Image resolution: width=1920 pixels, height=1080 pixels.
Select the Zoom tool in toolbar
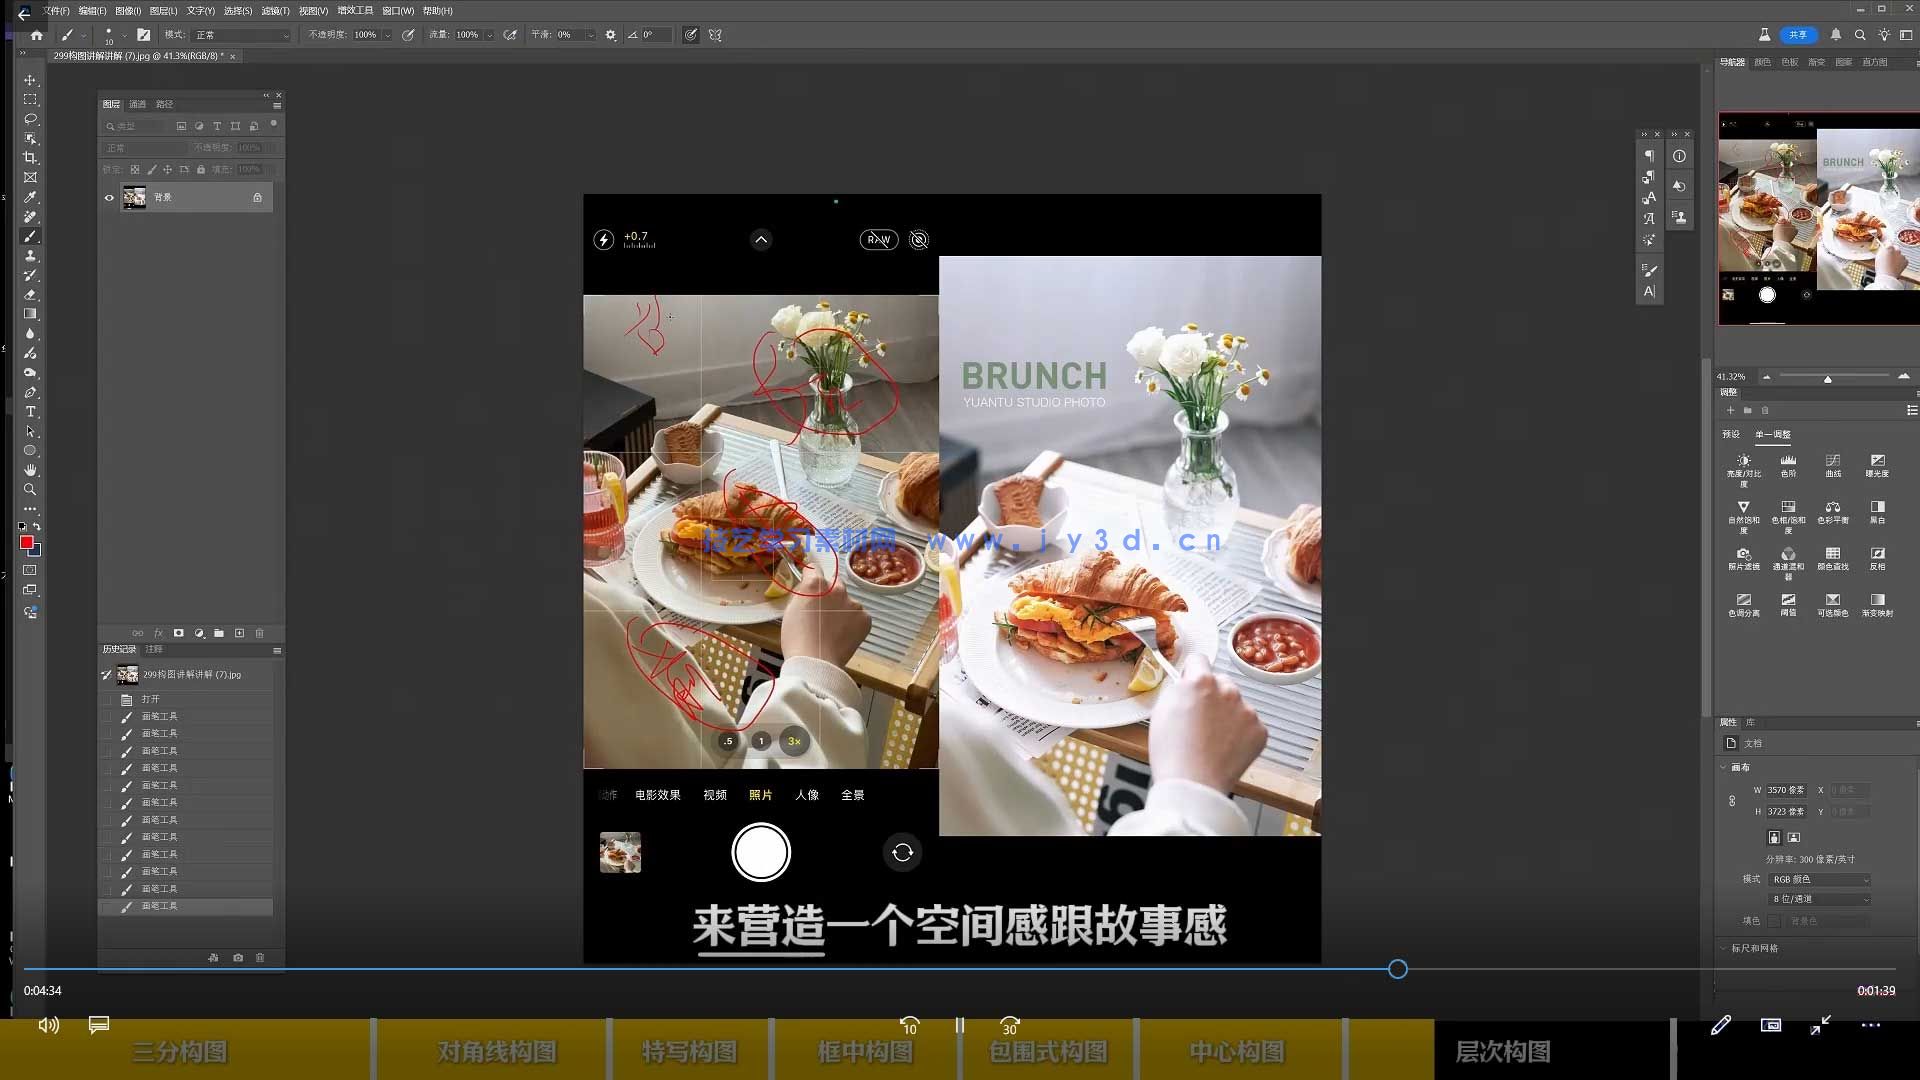point(30,490)
